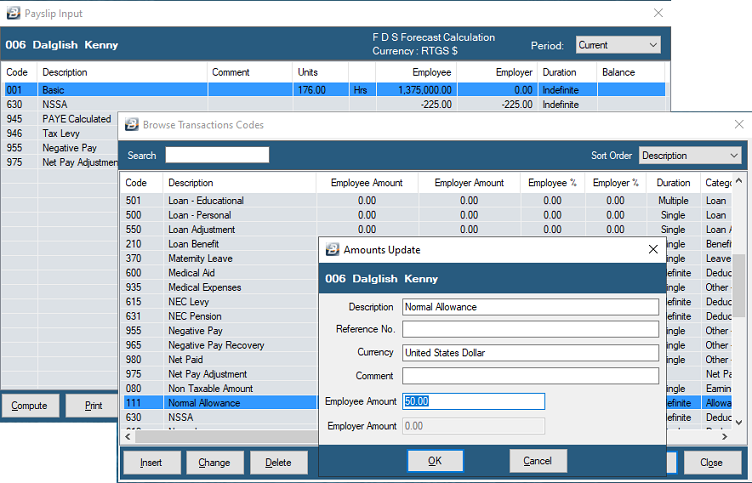This screenshot has height=483, width=752.
Task: Select the Medical Expenses transaction code
Action: pos(221,287)
